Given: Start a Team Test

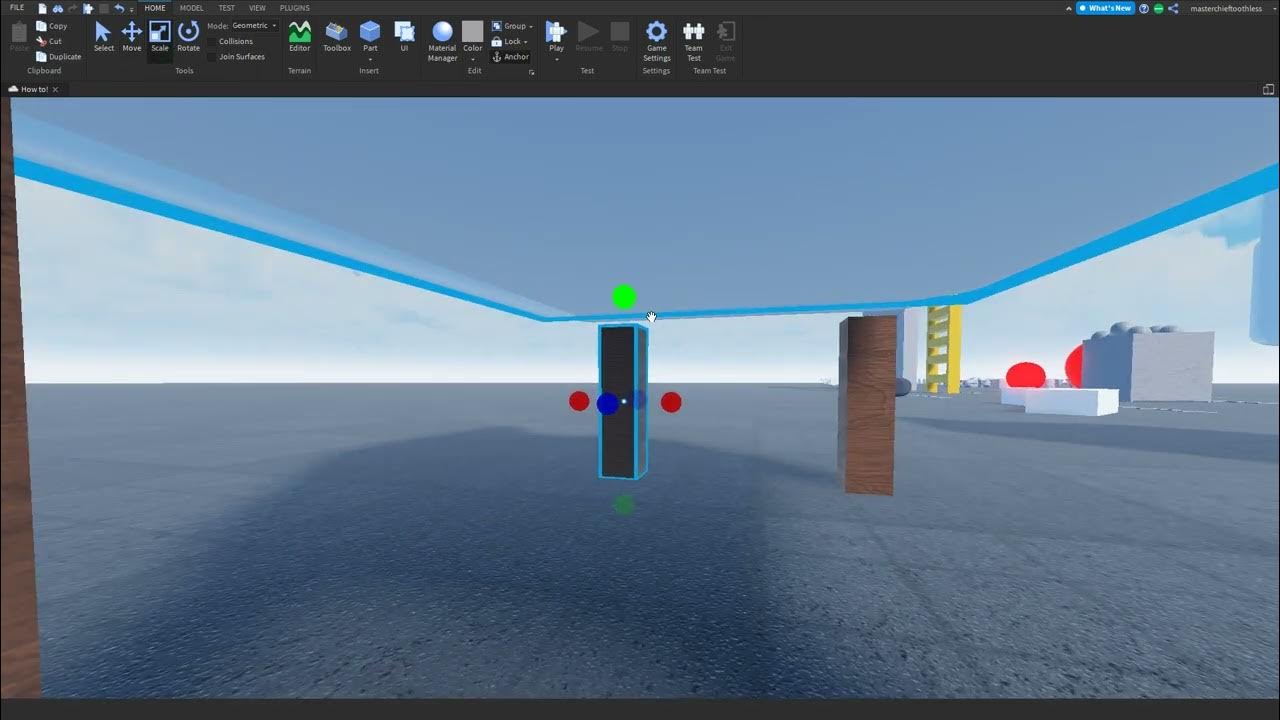Looking at the screenshot, I should coord(693,41).
